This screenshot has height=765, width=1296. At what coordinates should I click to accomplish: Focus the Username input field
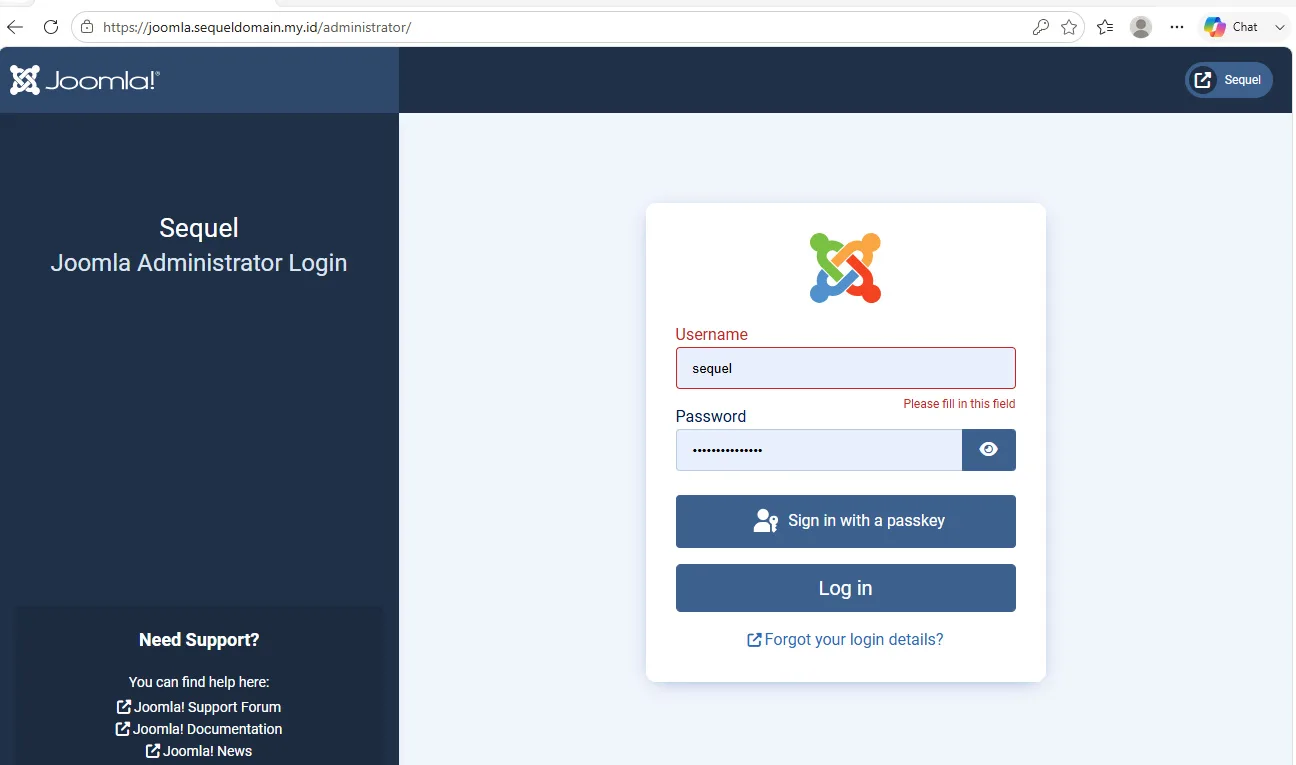[845, 368]
